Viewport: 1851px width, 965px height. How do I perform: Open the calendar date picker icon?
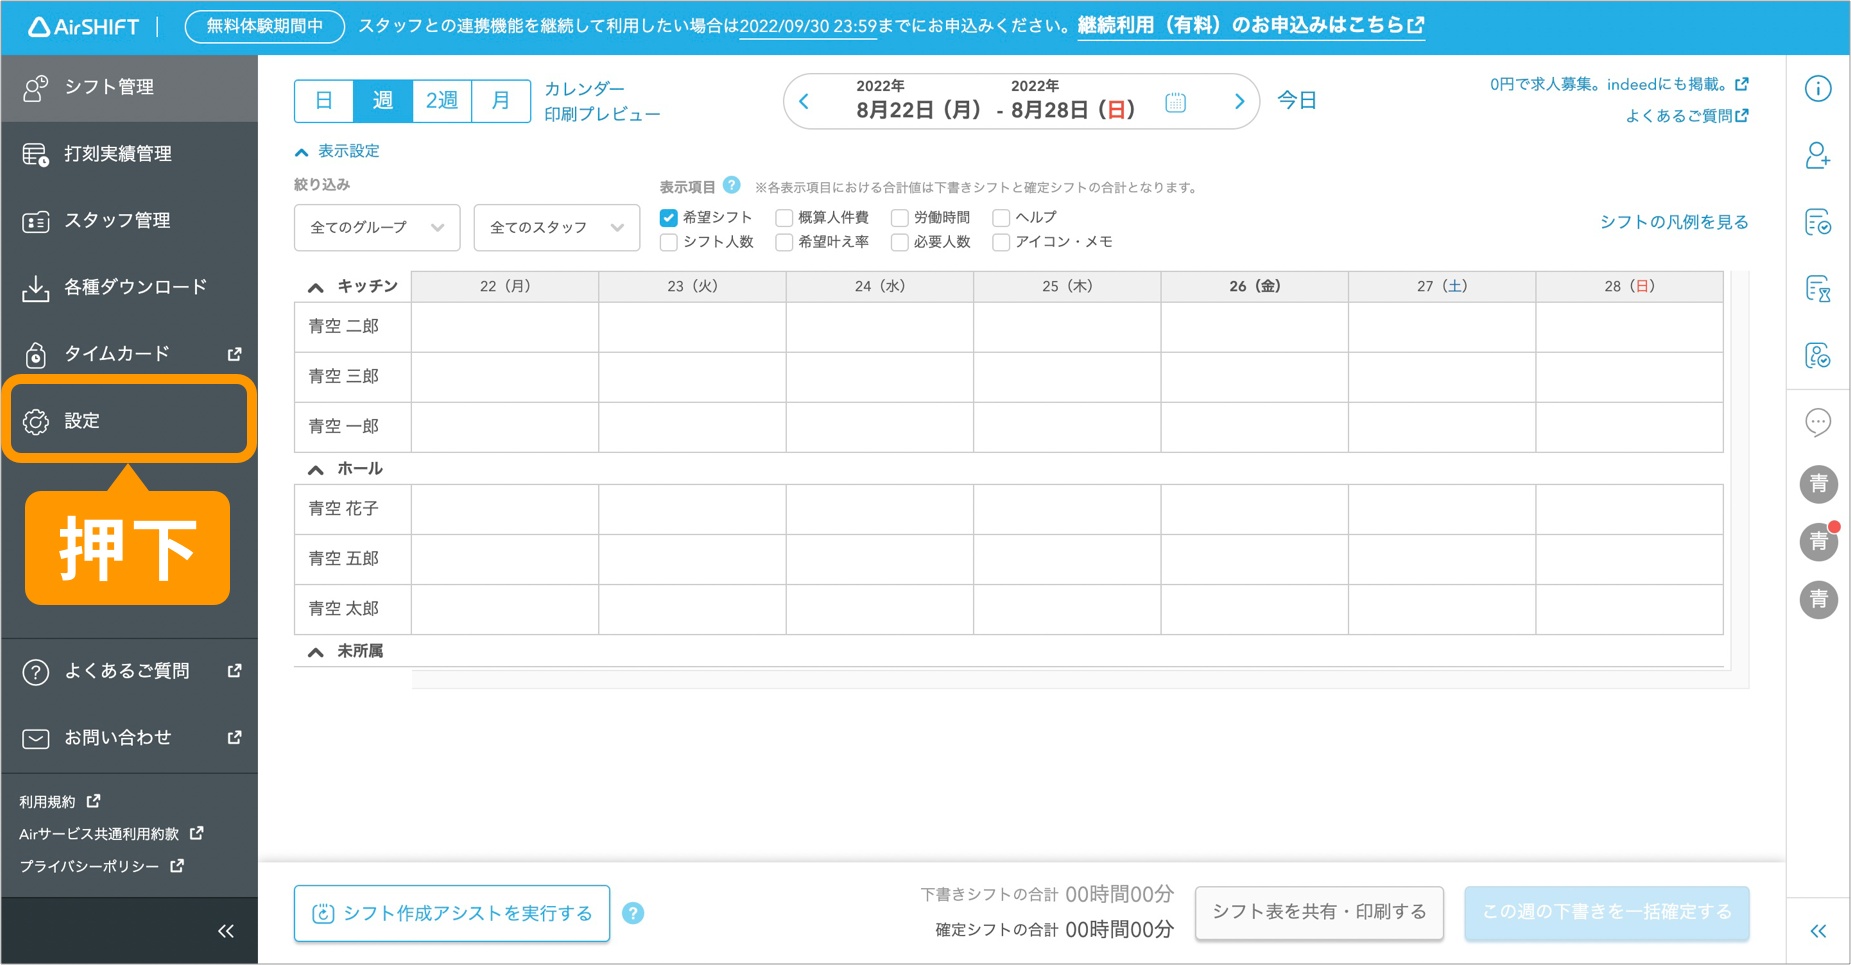(1175, 101)
